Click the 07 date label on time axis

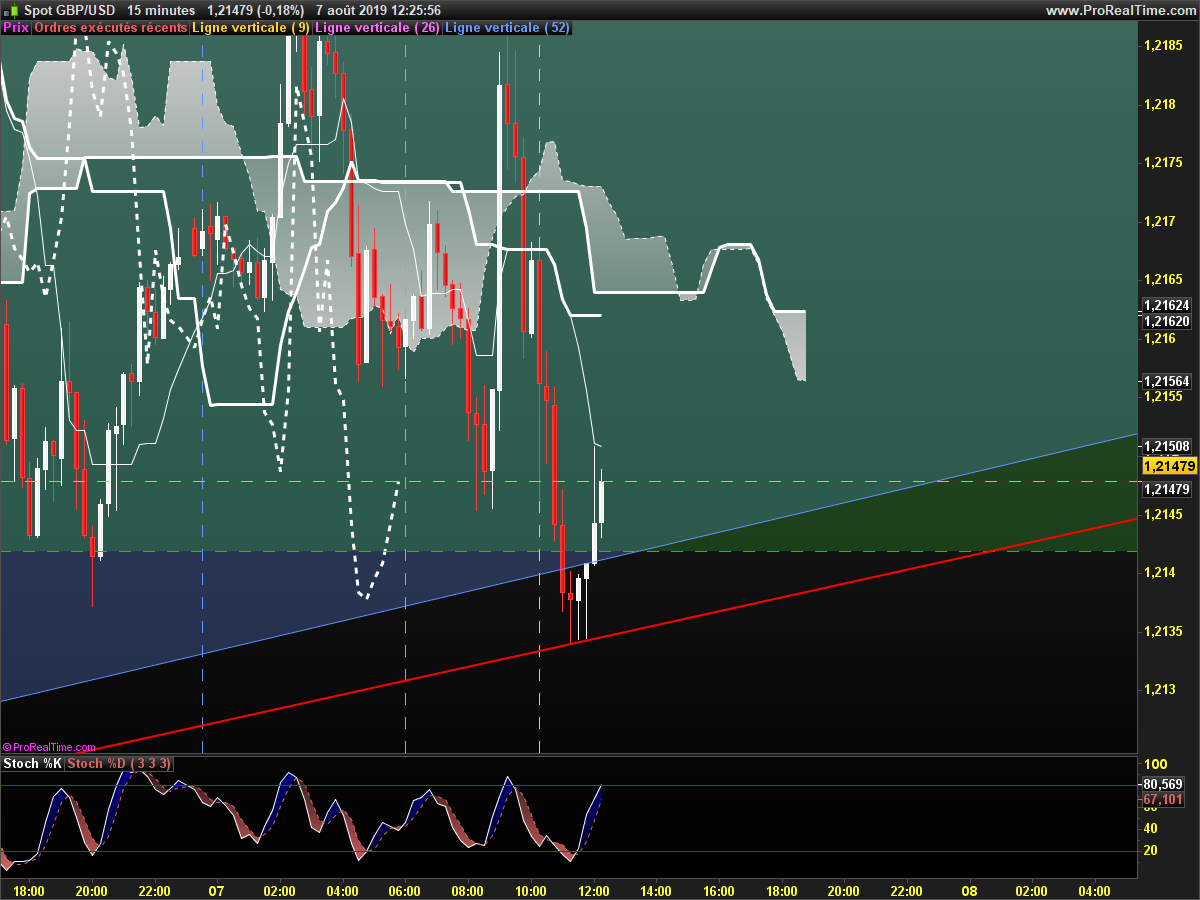point(216,891)
